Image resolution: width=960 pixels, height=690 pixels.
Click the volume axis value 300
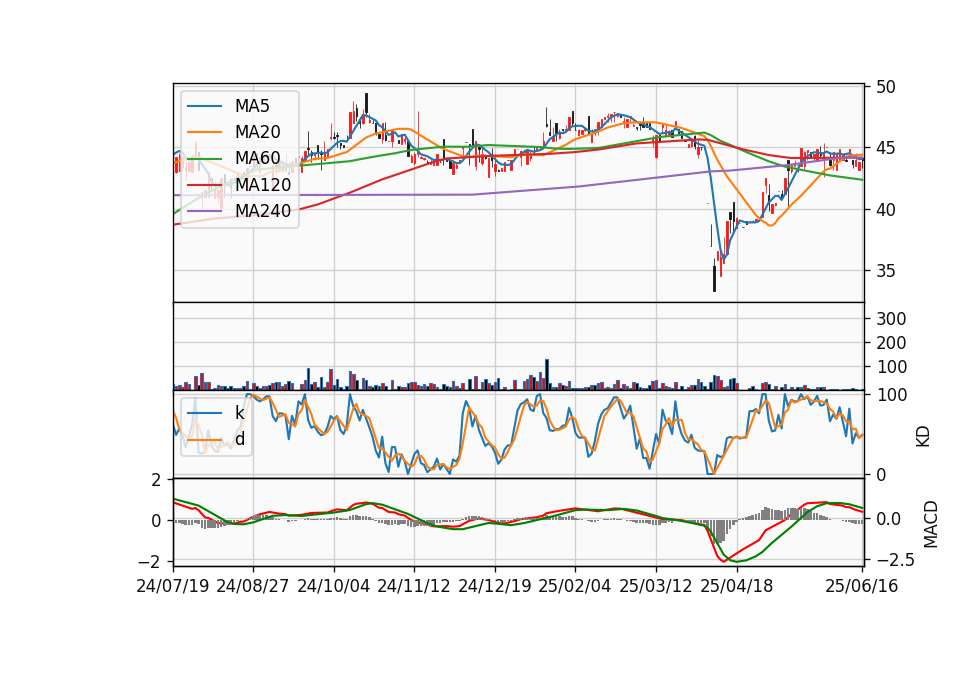pyautogui.click(x=891, y=319)
